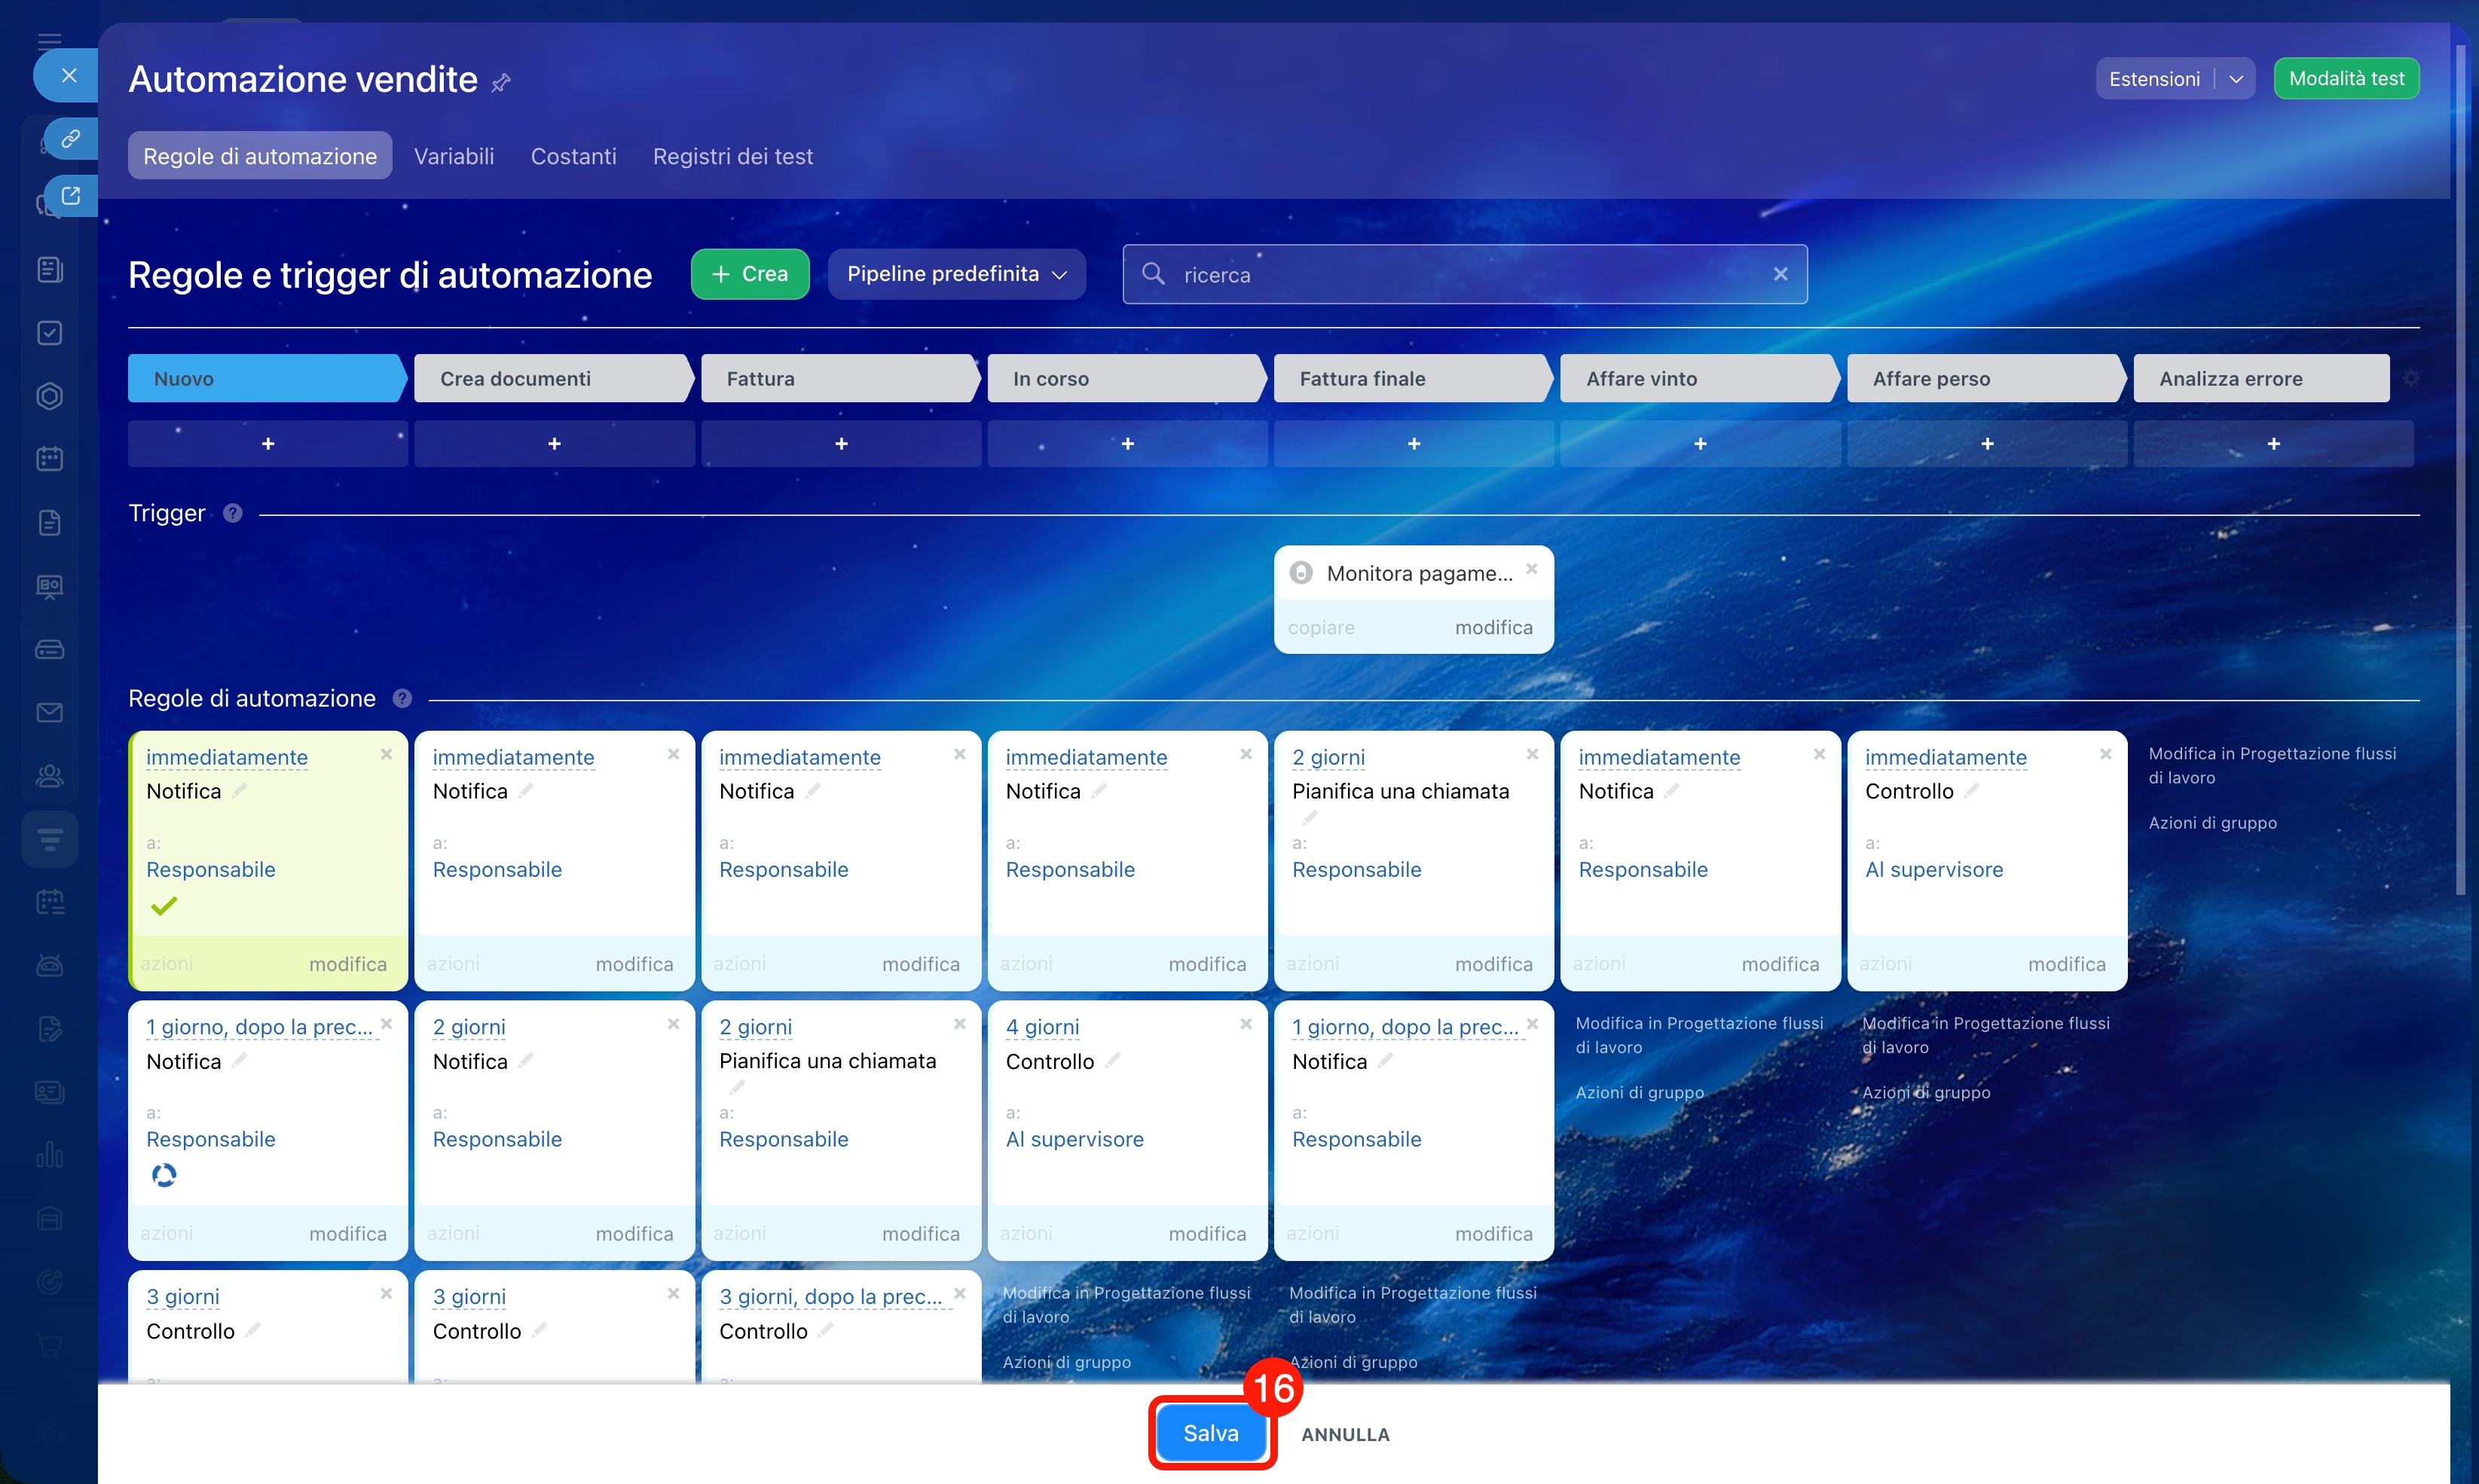Clear the ricerca search field with X

1780,274
